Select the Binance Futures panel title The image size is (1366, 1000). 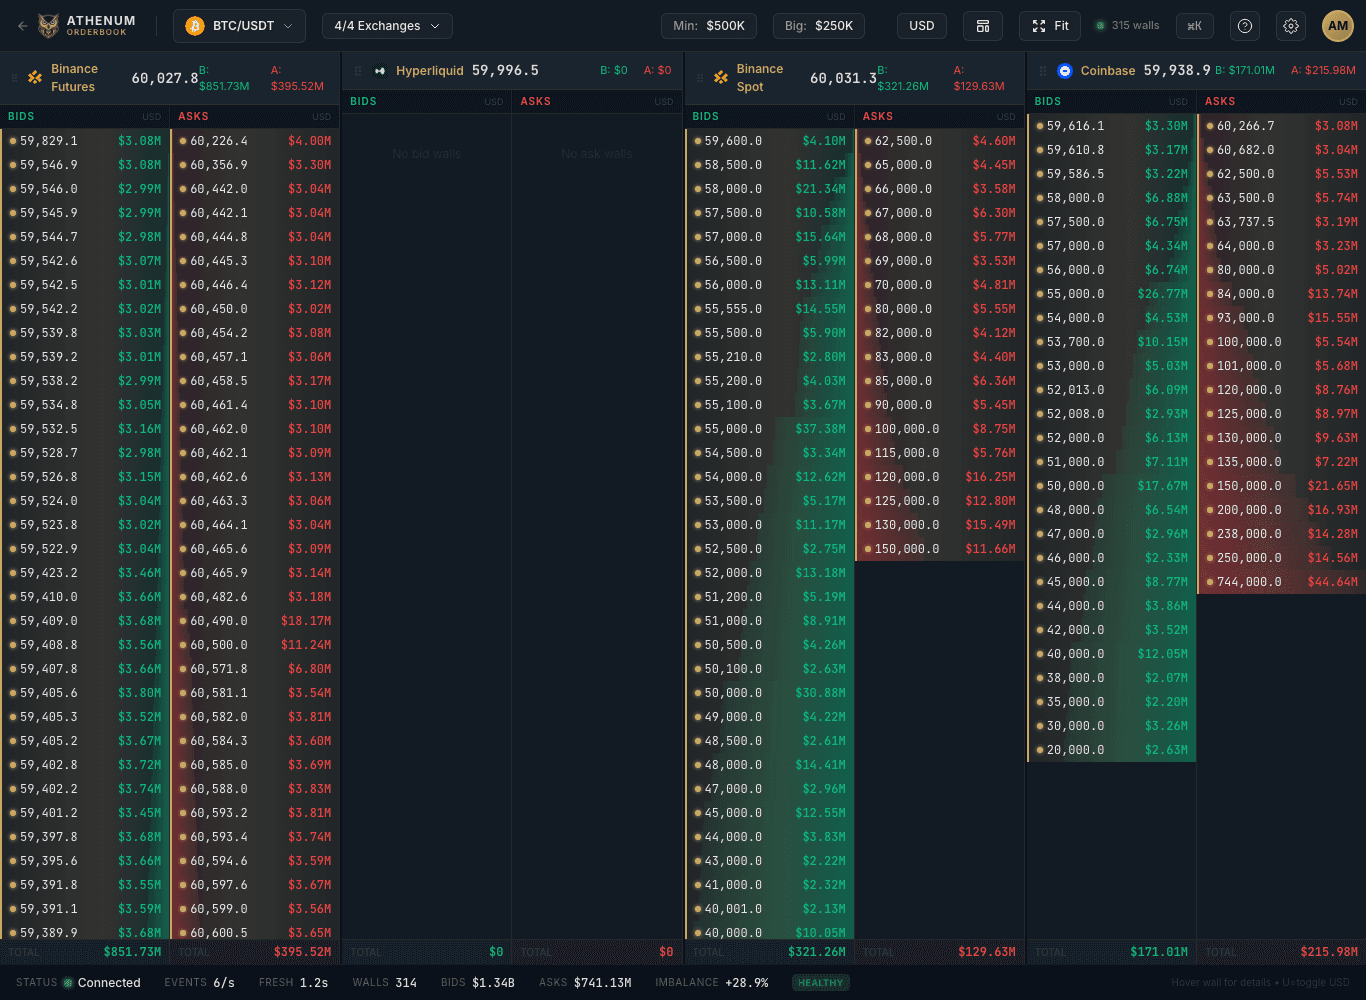pyautogui.click(x=74, y=78)
